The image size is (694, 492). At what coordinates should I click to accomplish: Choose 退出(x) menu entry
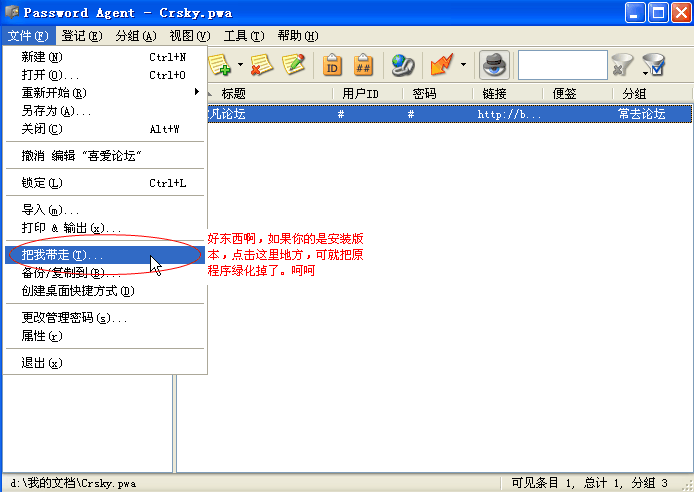click(105, 363)
